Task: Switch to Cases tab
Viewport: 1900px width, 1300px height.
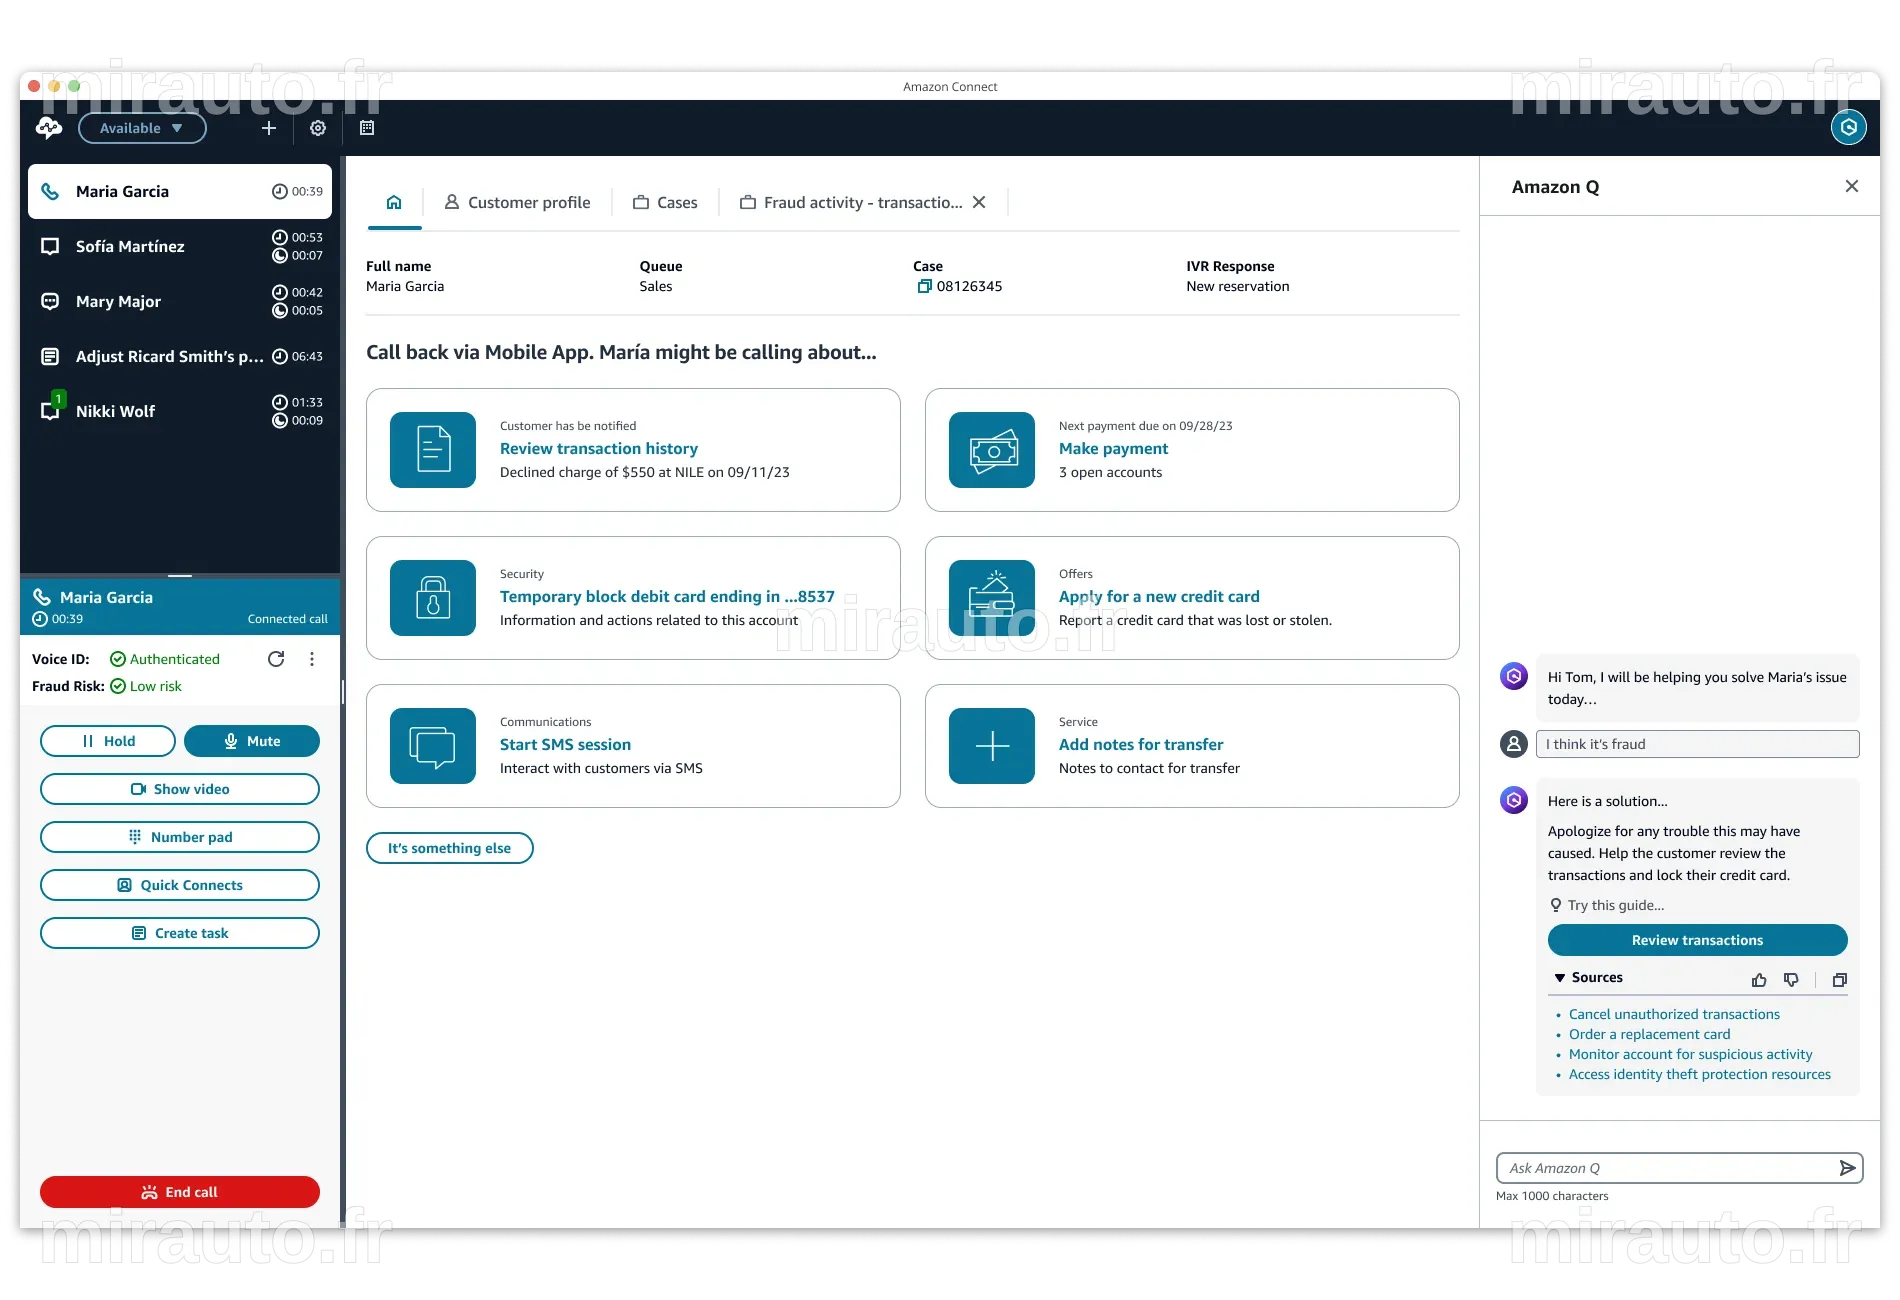Action: (665, 202)
